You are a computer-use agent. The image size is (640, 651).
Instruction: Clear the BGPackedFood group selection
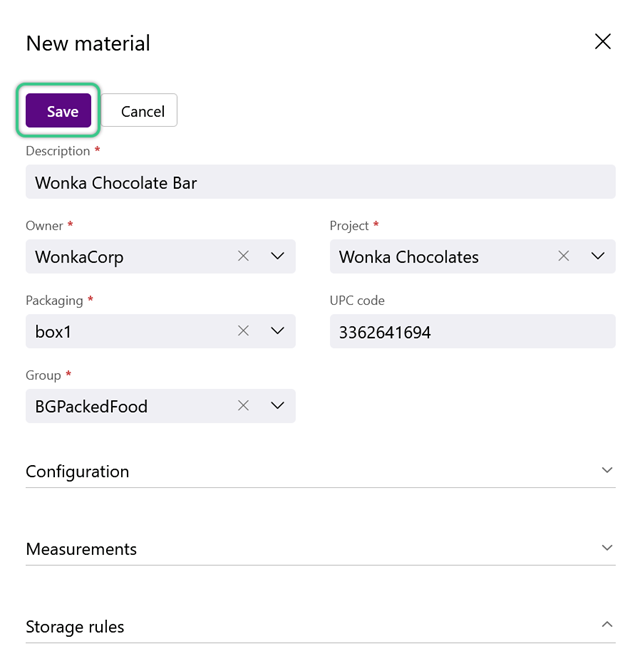click(243, 406)
